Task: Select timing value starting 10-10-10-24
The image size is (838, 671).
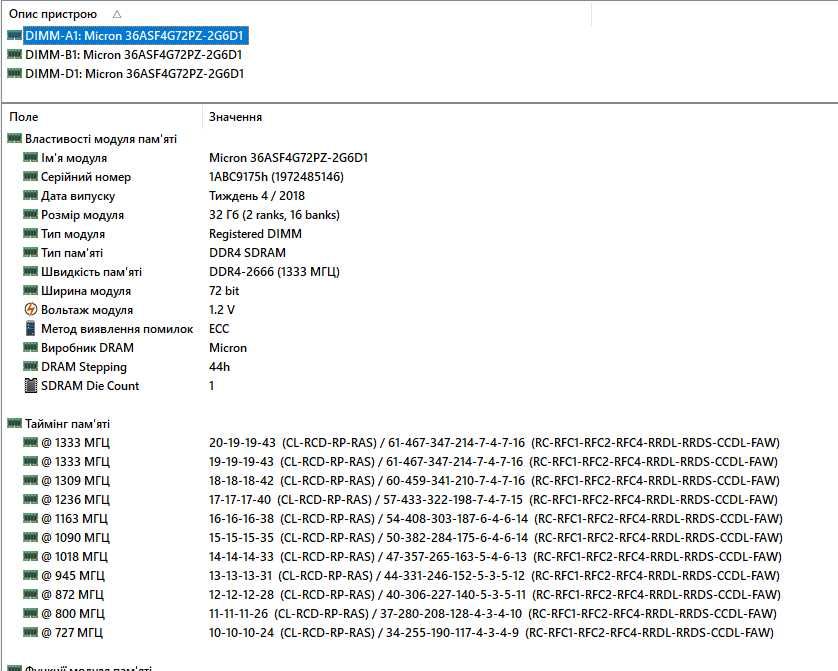Action: pos(491,632)
